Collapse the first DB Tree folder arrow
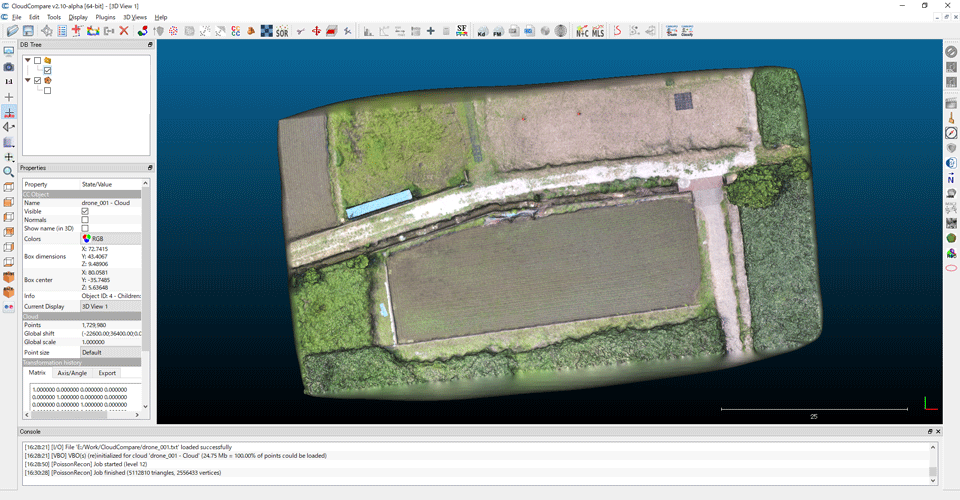The height and width of the screenshot is (500, 960). pos(28,61)
